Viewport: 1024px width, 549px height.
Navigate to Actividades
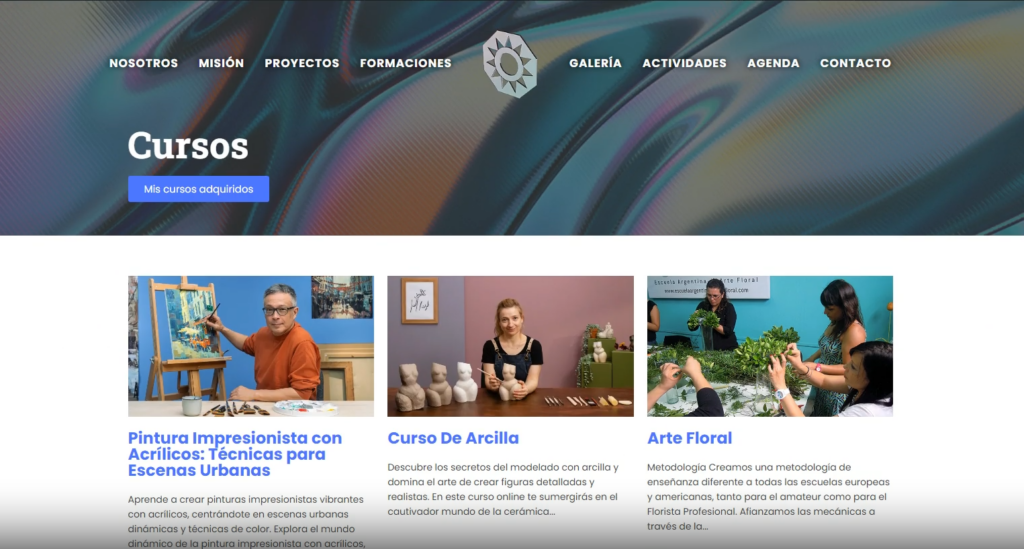684,63
